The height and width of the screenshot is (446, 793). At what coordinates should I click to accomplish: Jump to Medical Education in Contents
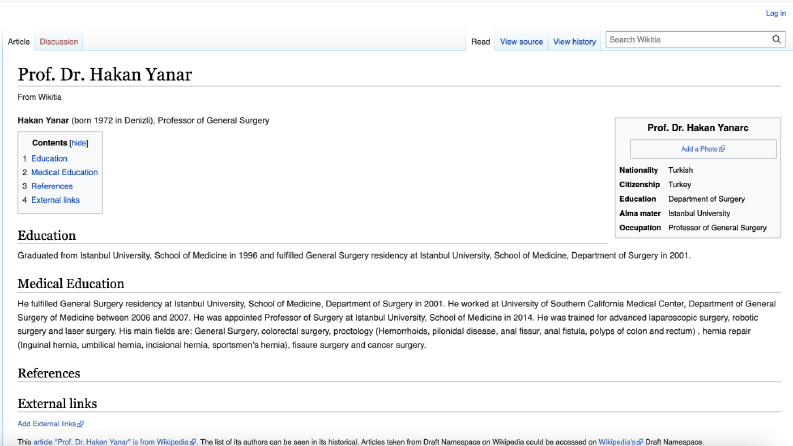(65, 172)
